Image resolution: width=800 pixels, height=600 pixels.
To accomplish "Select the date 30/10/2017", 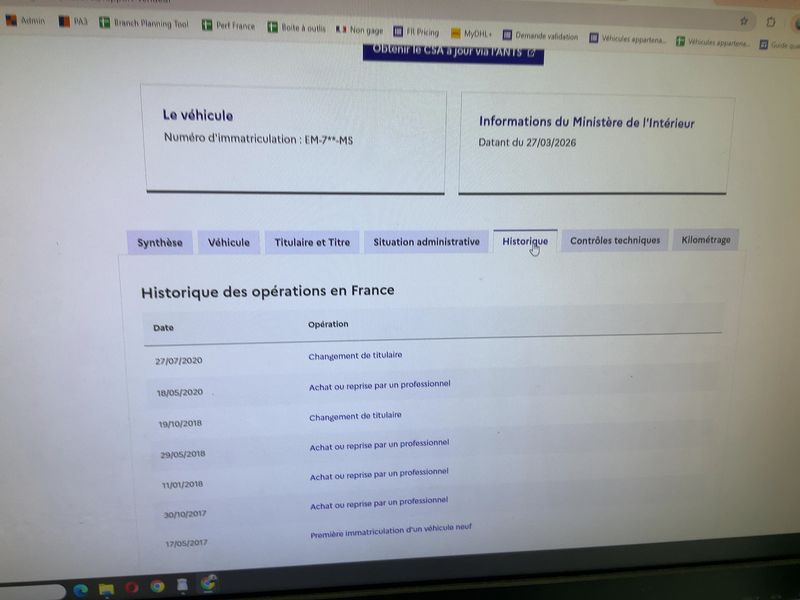I will coord(185,514).
